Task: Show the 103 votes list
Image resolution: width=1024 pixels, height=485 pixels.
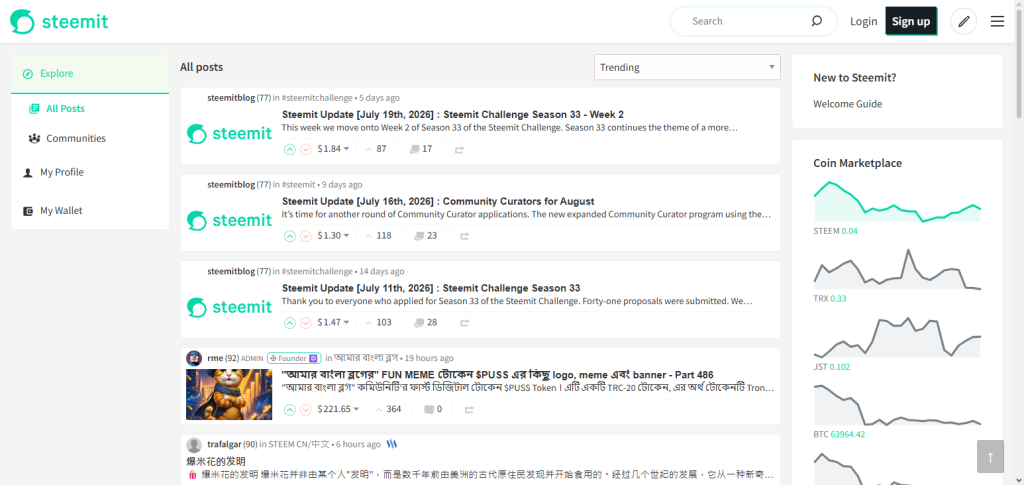Action: [378, 322]
